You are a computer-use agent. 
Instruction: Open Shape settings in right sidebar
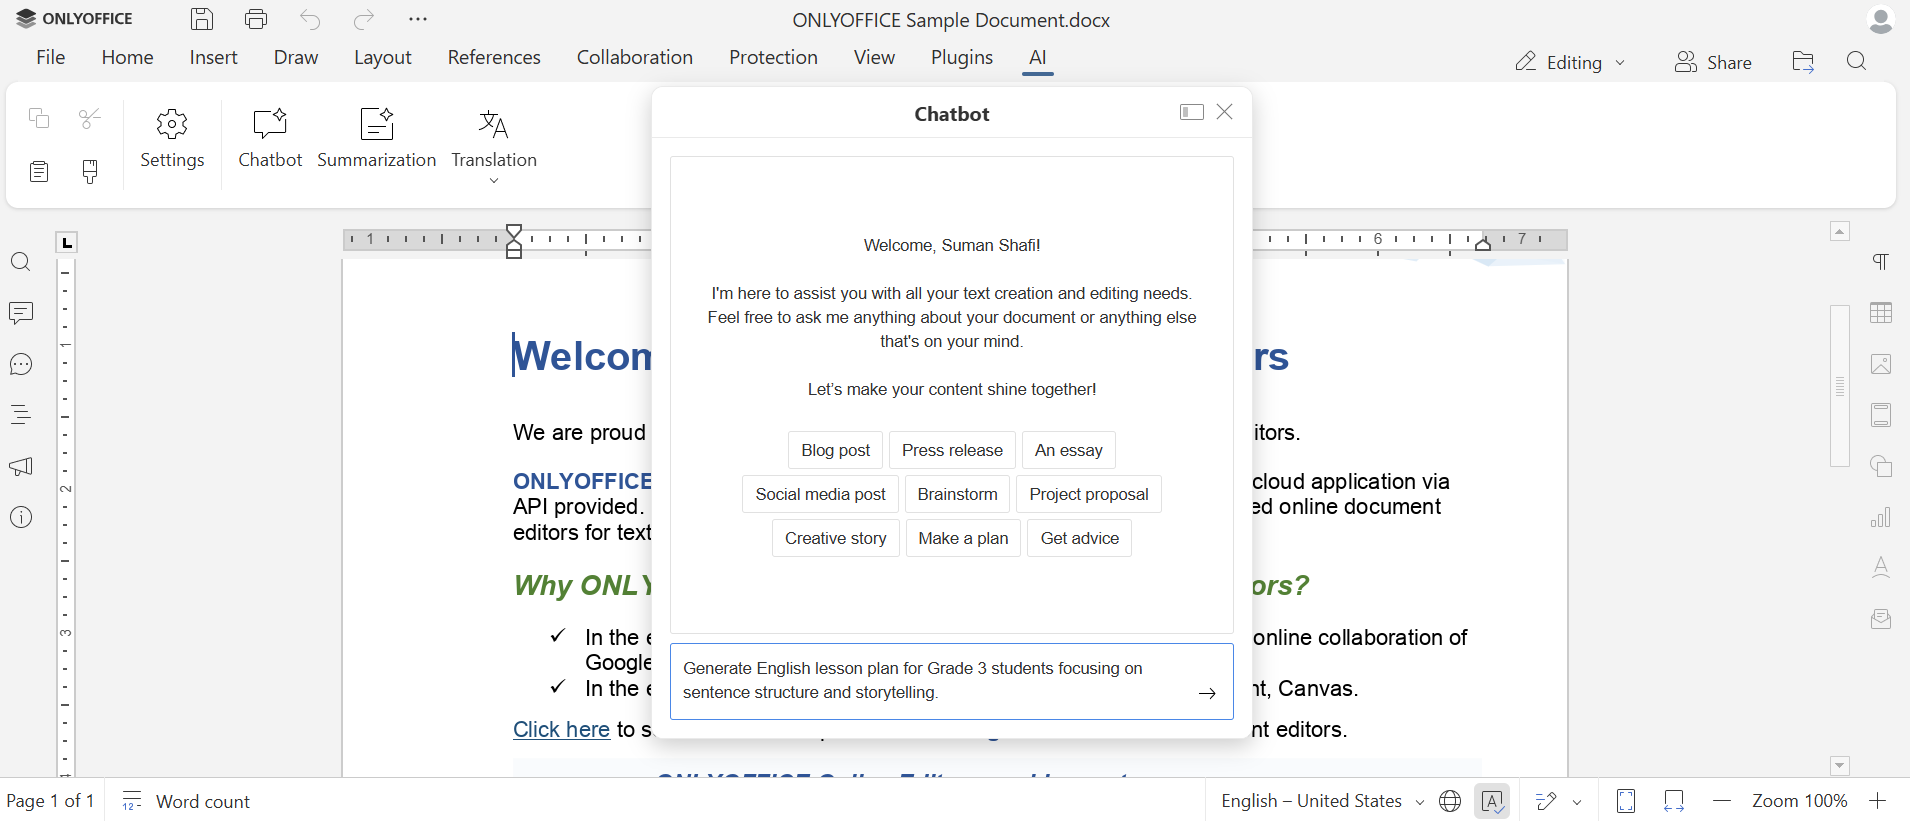1881,466
